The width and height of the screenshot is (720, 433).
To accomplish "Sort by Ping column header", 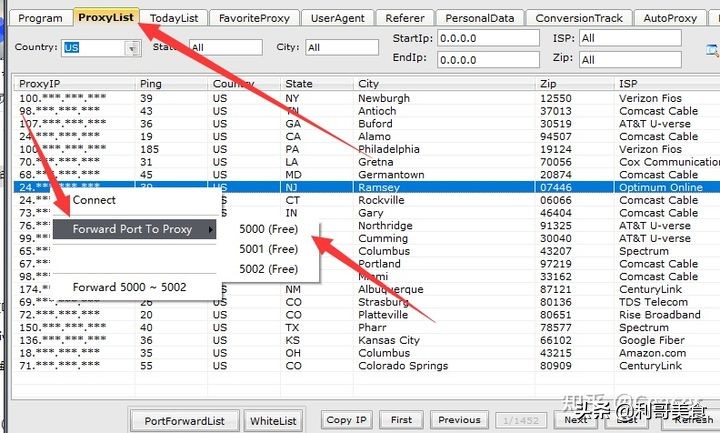I will click(x=171, y=84).
